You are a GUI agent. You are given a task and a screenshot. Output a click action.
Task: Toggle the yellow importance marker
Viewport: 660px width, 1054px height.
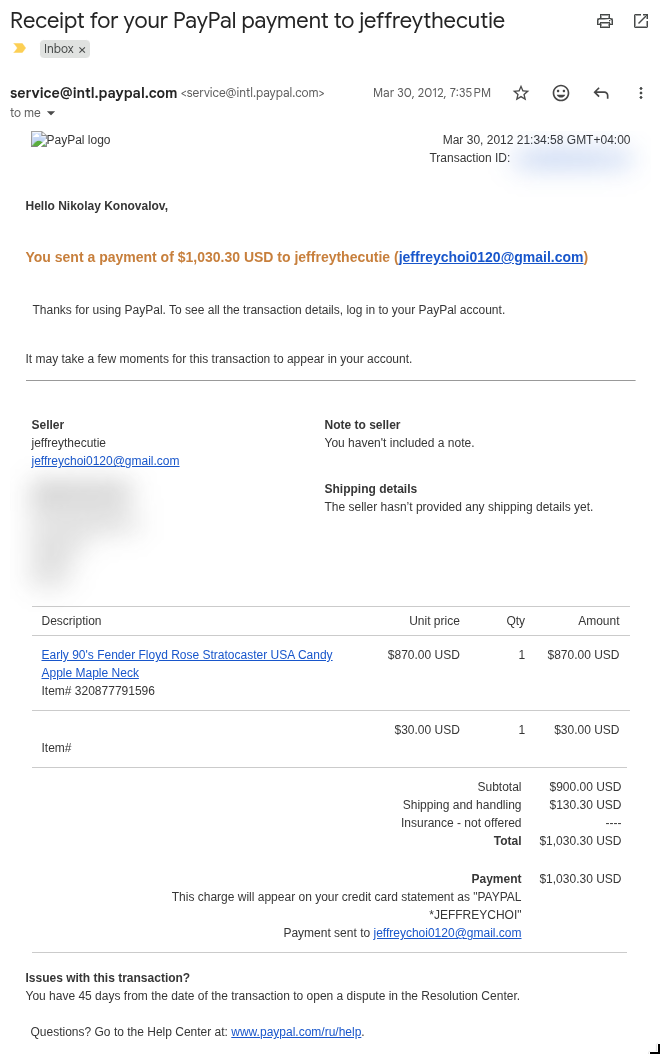point(19,48)
